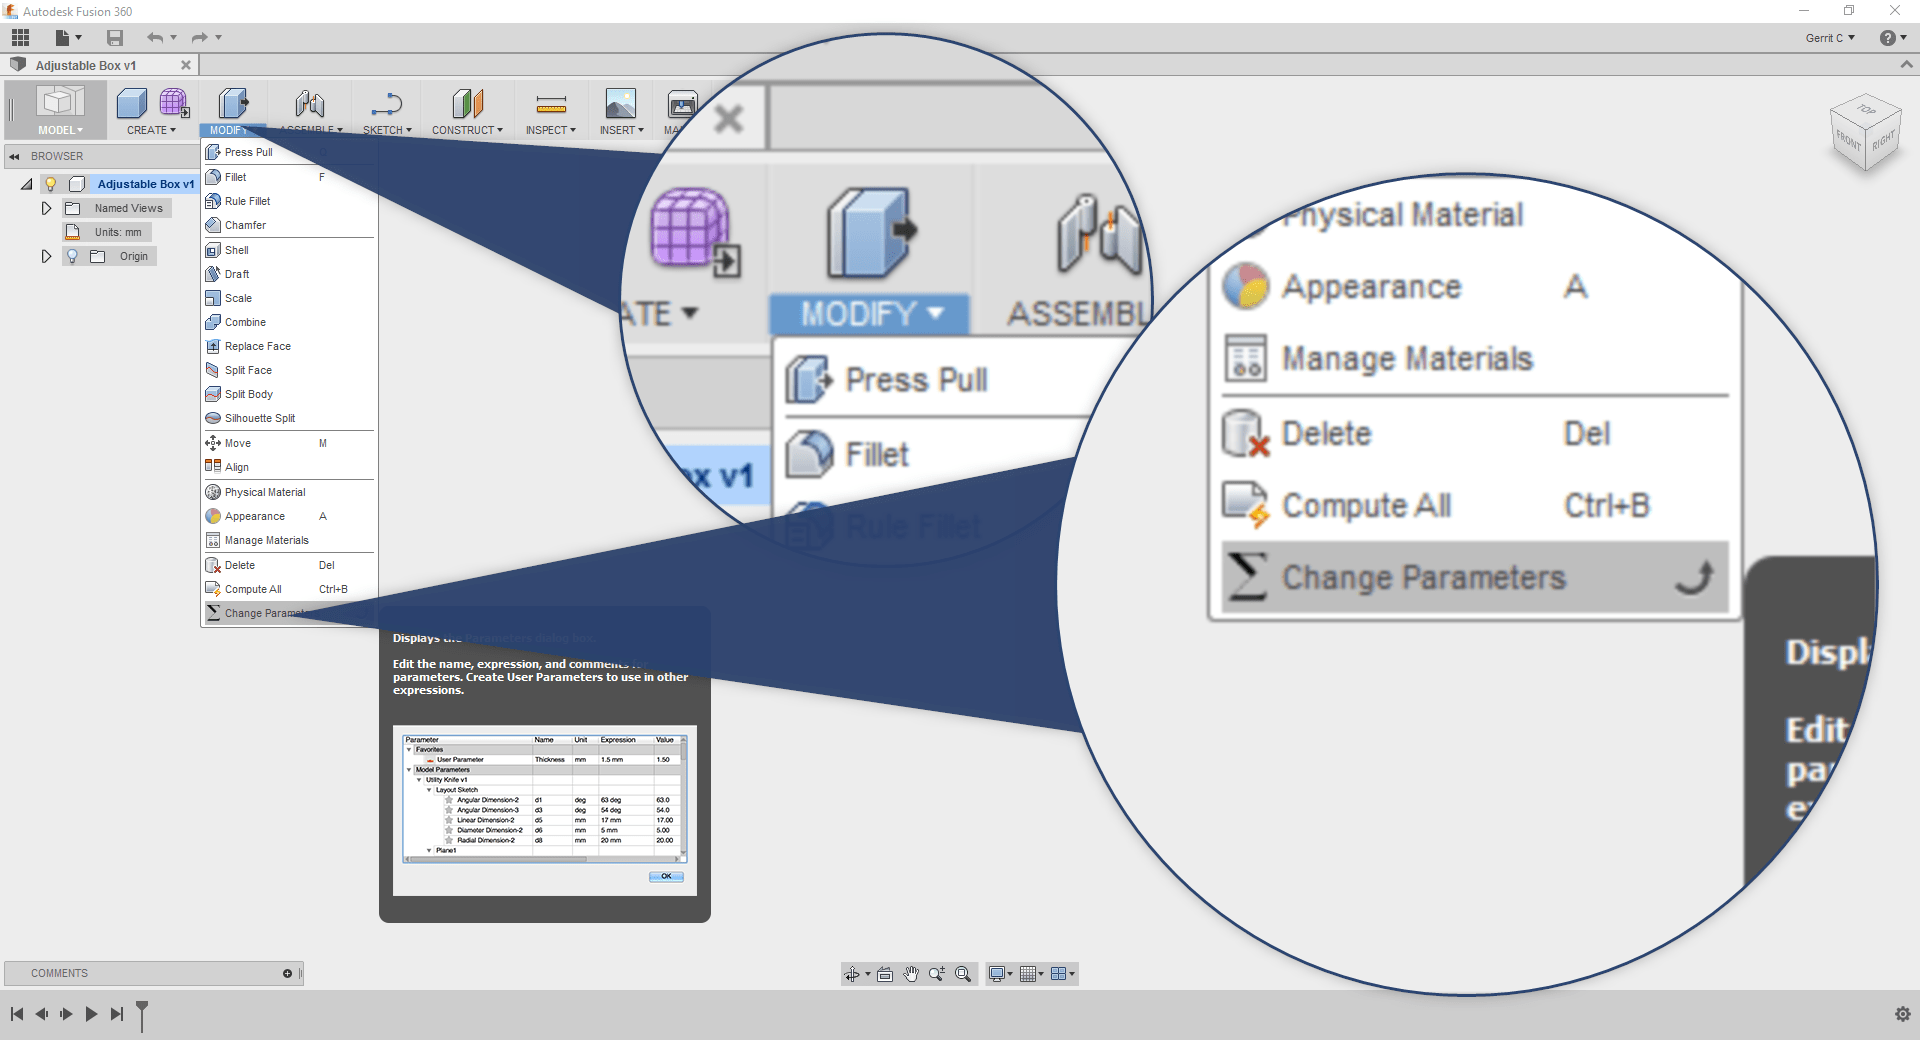Select Split Body in the Modify menu

tap(248, 394)
